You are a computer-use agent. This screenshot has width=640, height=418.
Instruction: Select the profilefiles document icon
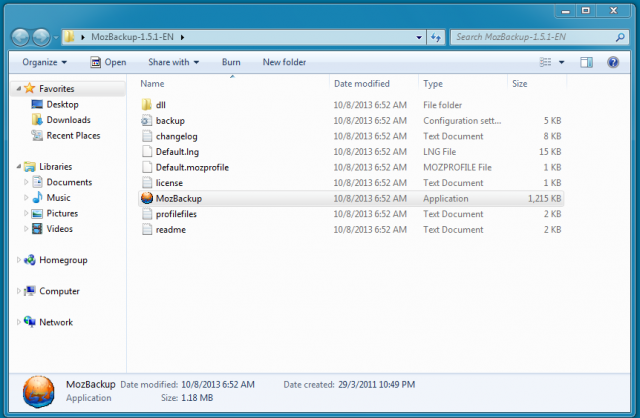(x=147, y=214)
